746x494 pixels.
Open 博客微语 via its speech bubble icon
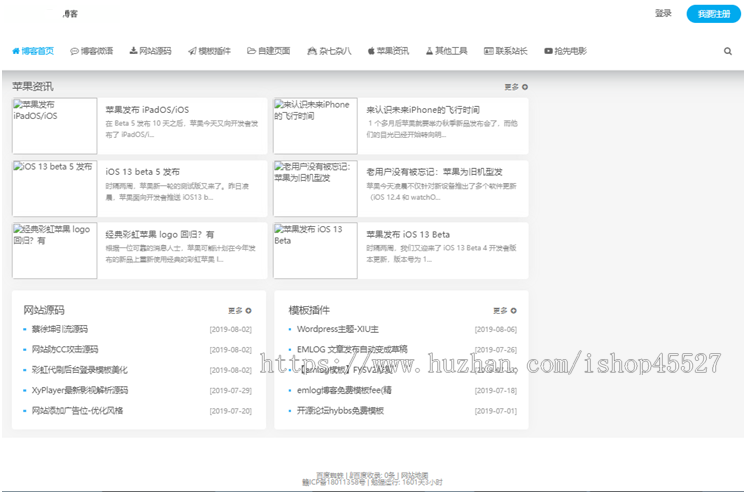74,51
